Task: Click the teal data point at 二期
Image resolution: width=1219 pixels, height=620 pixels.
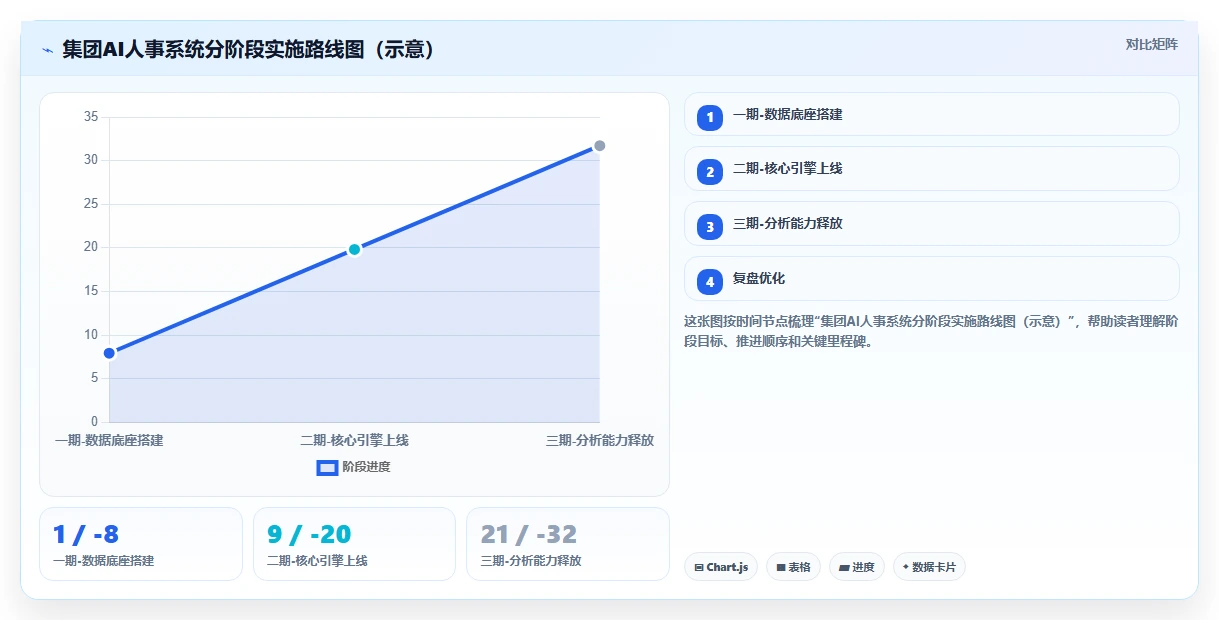Action: [x=354, y=249]
